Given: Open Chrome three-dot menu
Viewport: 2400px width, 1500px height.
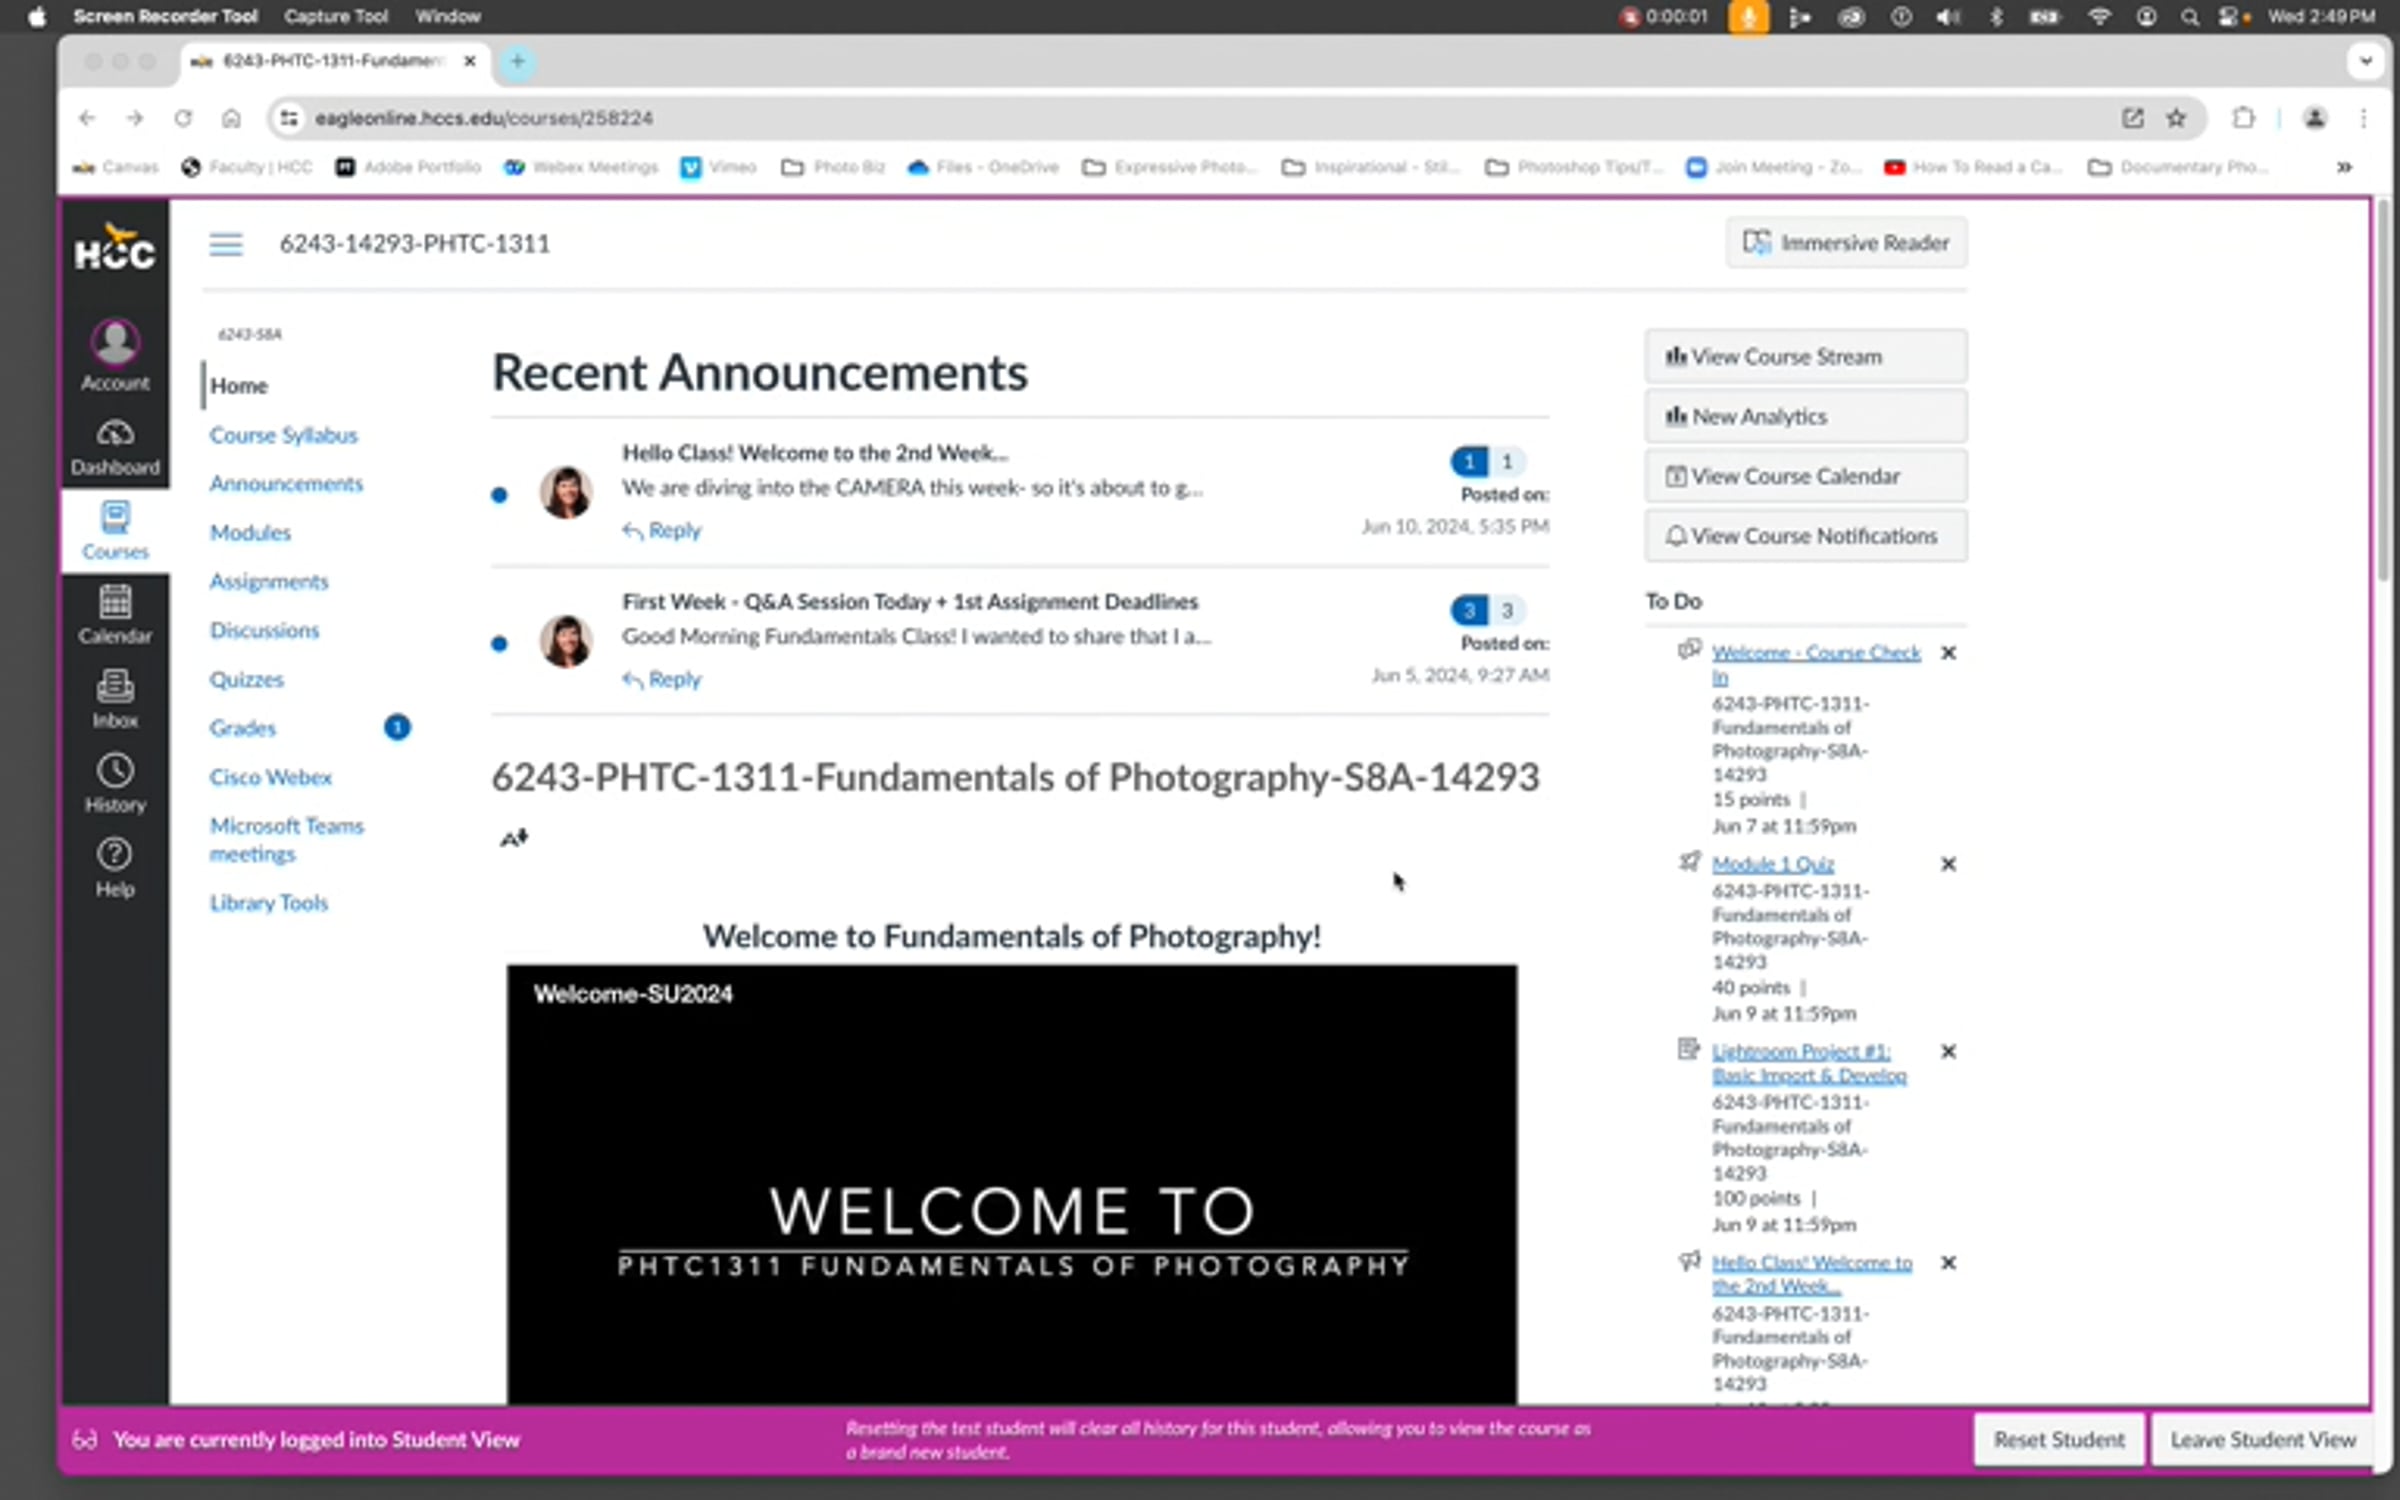Looking at the screenshot, I should coord(2363,118).
